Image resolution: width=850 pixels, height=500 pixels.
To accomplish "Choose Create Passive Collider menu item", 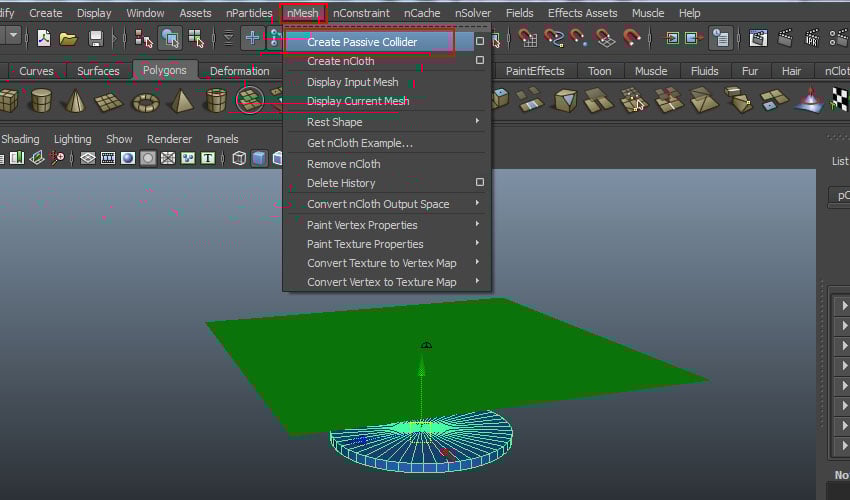I will tap(362, 42).
